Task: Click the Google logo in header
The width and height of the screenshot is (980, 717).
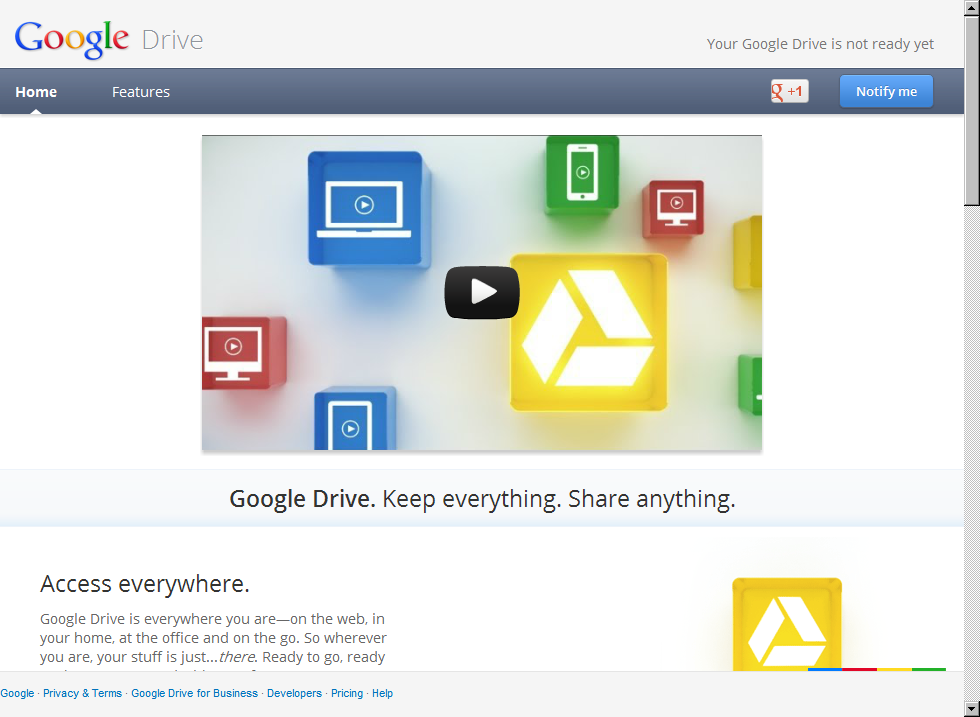Action: [x=72, y=39]
